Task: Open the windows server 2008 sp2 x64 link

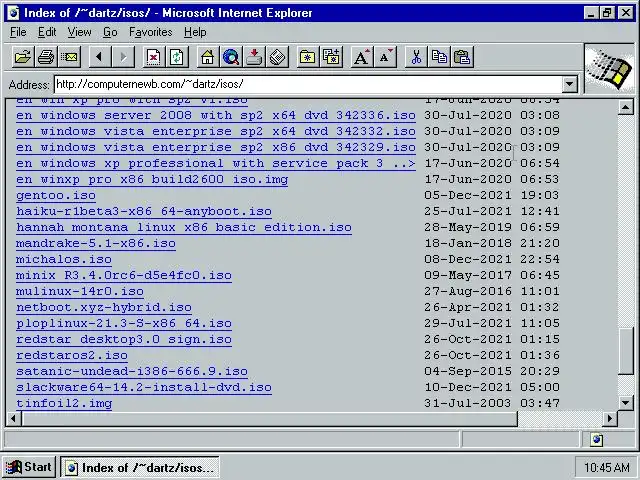Action: [x=216, y=116]
